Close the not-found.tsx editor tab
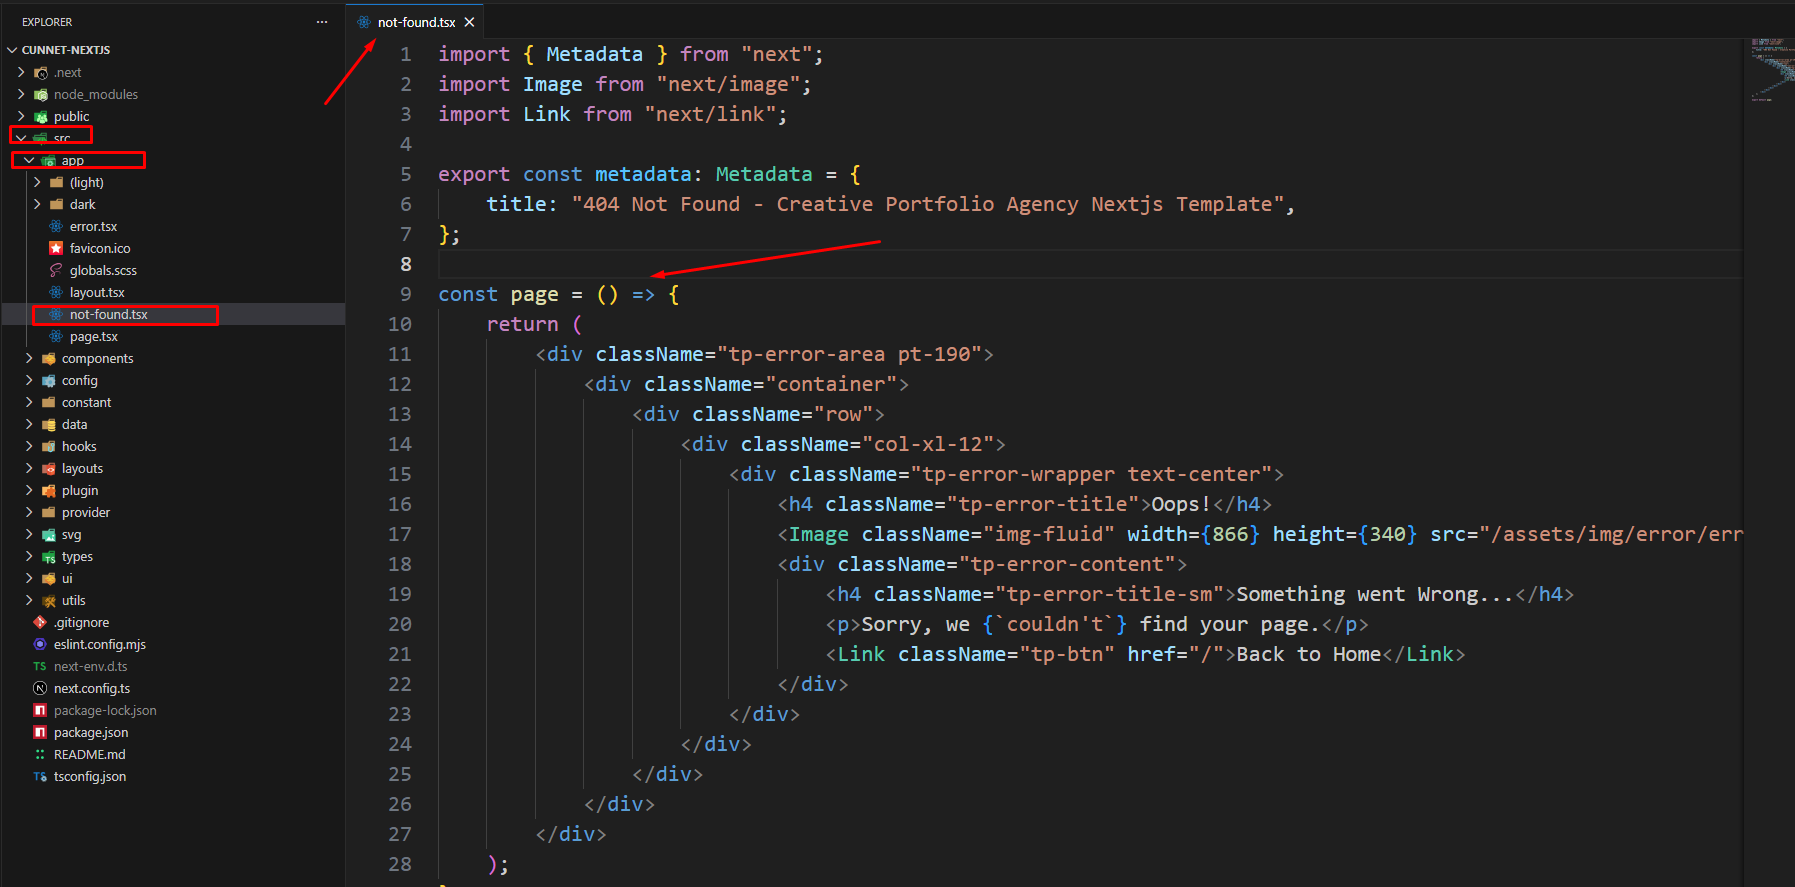The image size is (1795, 887). [469, 22]
